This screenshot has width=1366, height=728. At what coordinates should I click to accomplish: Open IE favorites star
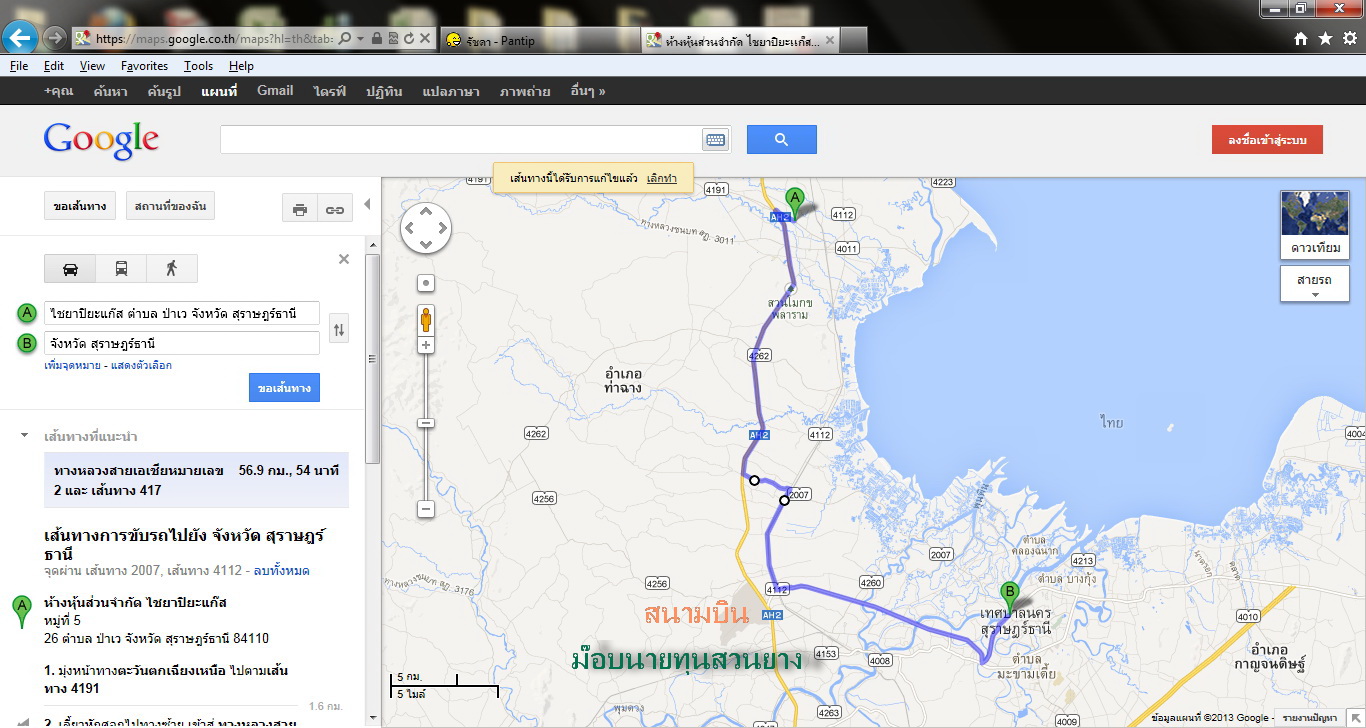point(1325,38)
